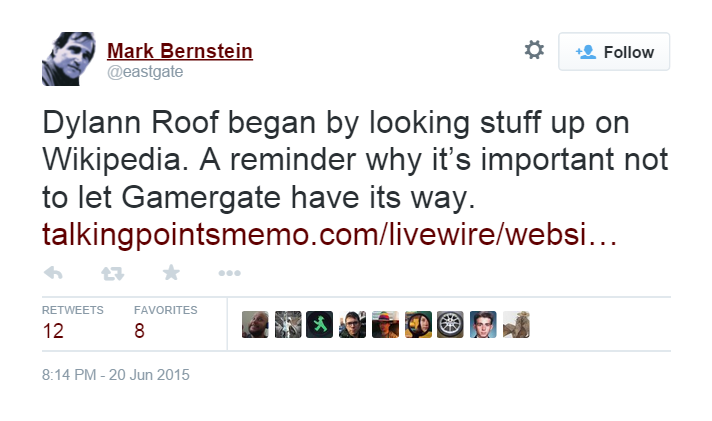Open the avatar with glasses and dark hair
This screenshot has width=712, height=421.
352,324
